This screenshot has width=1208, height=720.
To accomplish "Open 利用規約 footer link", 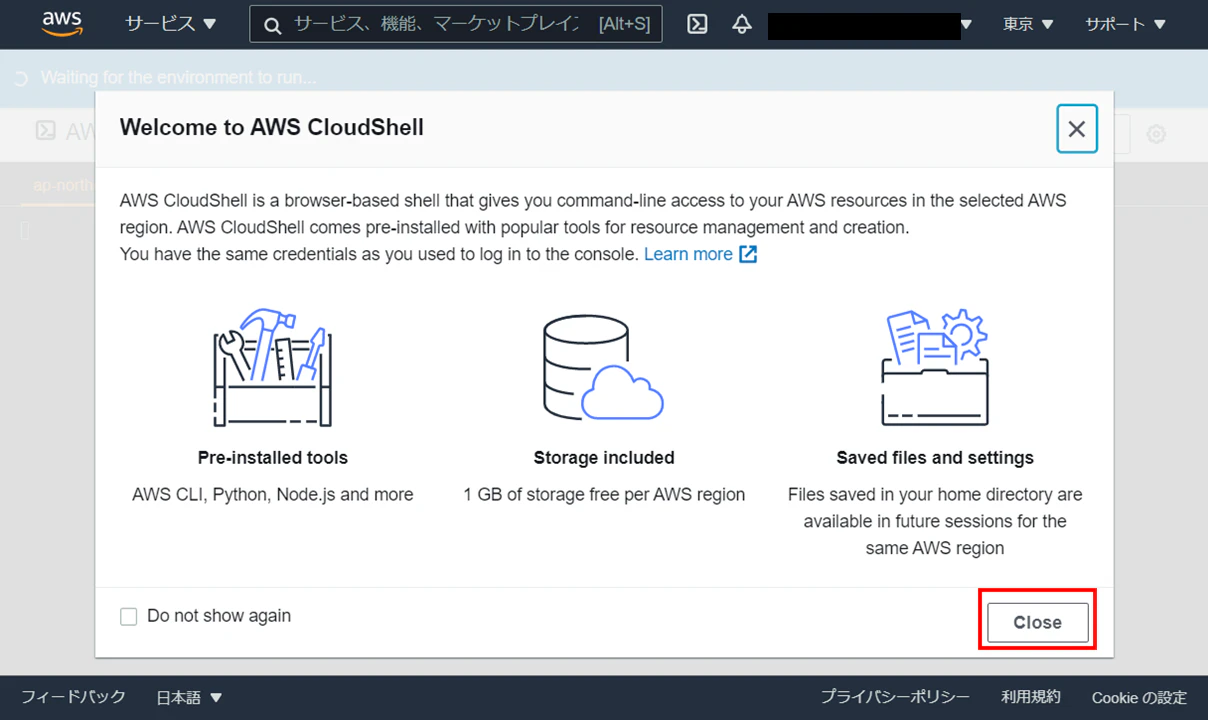I will (x=1031, y=697).
